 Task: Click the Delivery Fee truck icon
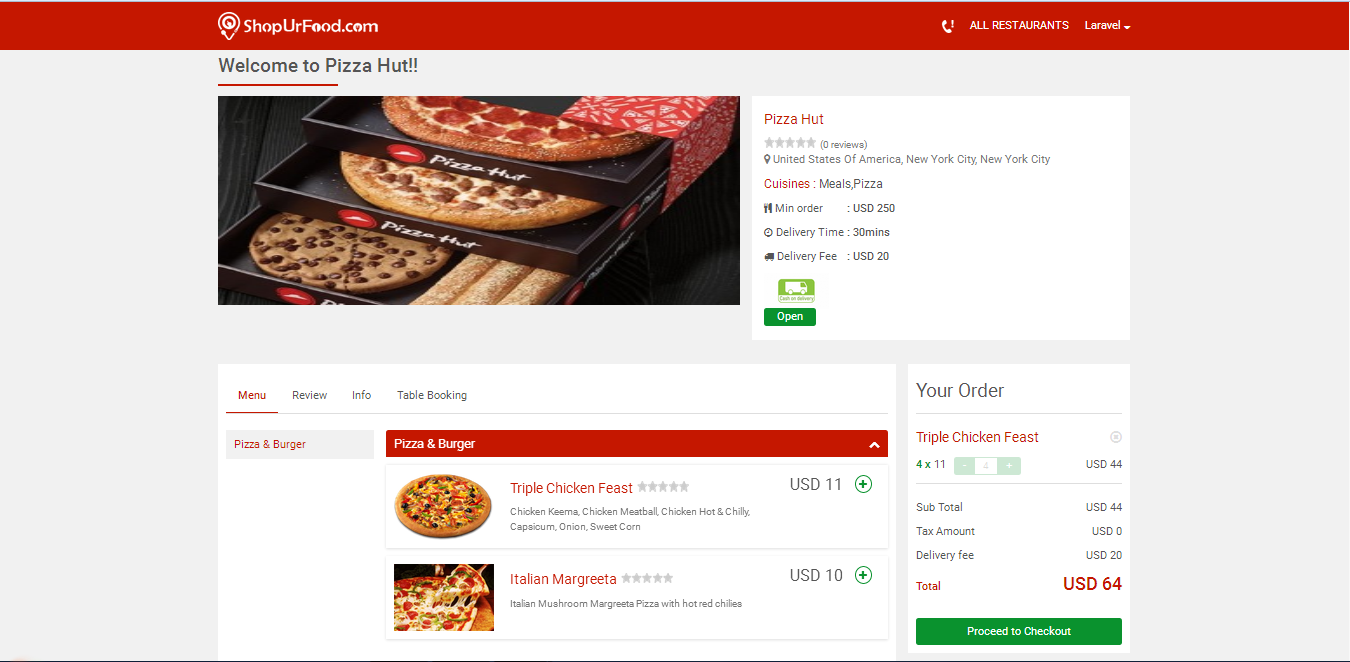coord(769,256)
